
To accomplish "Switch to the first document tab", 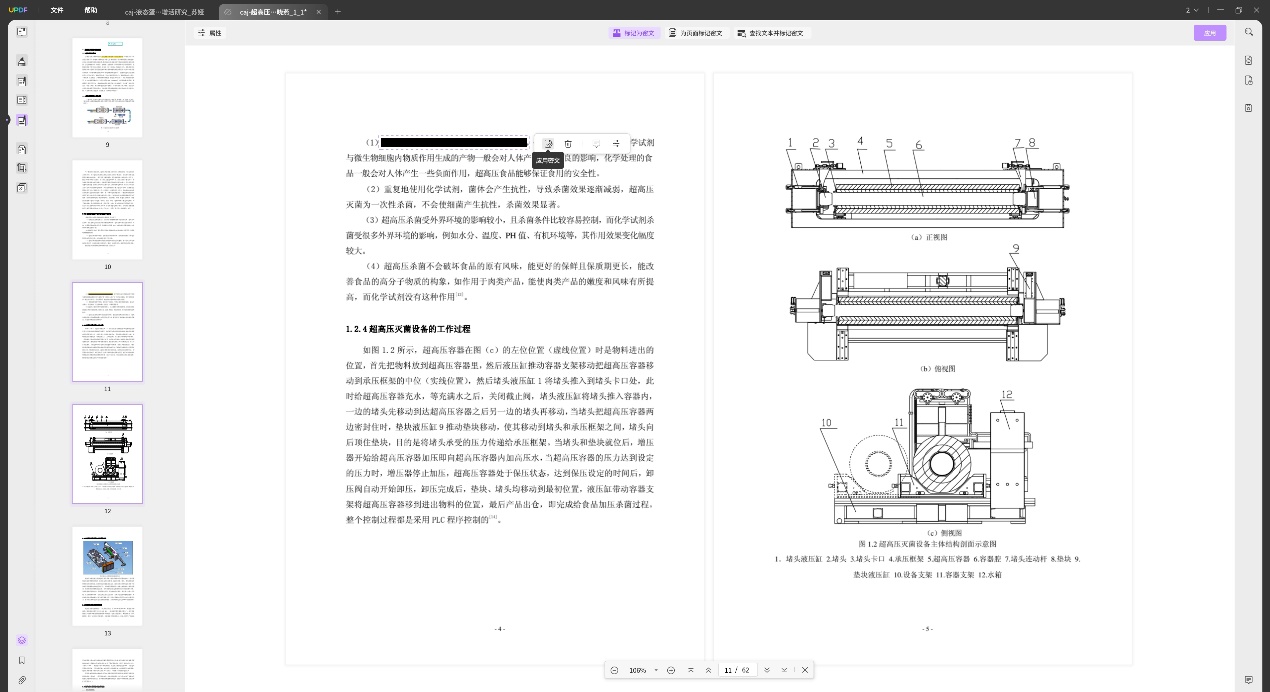I will click(x=165, y=11).
